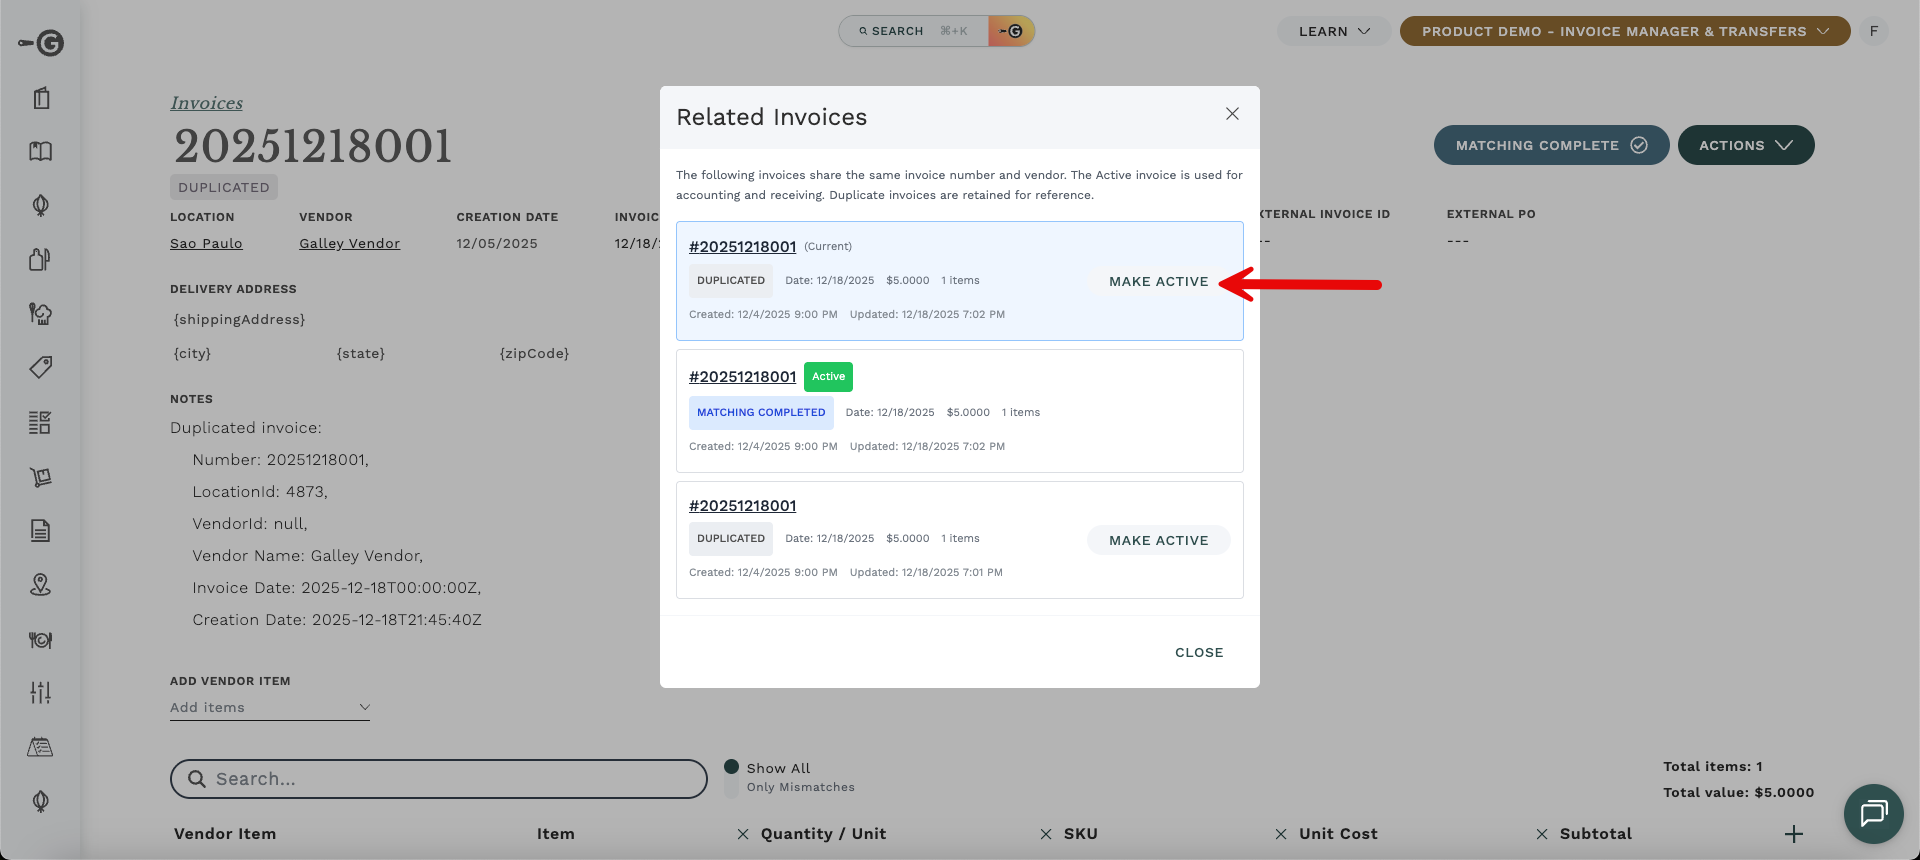Make the current duplicated invoice active
Image resolution: width=1920 pixels, height=860 pixels.
[1158, 282]
